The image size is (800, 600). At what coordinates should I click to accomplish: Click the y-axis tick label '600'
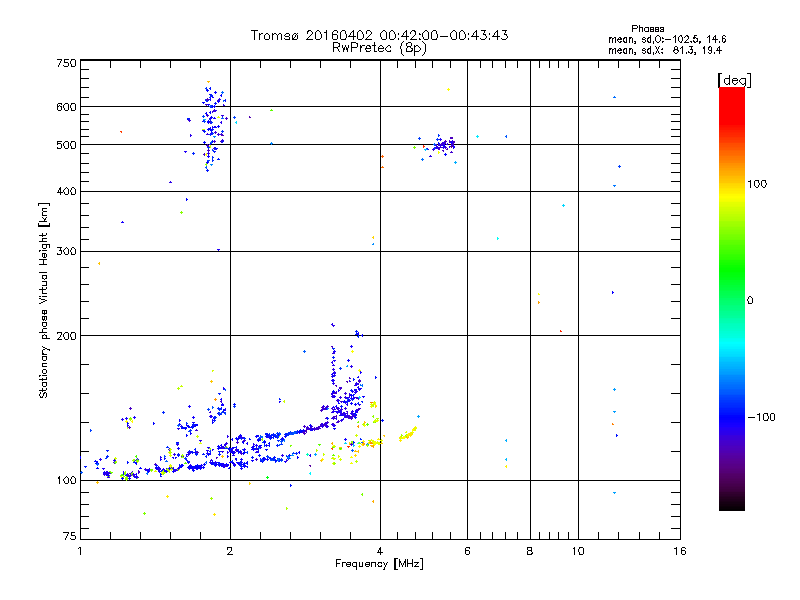click(x=66, y=107)
